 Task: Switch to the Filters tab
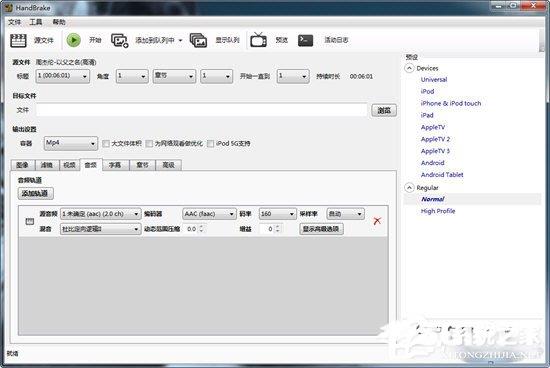click(46, 165)
